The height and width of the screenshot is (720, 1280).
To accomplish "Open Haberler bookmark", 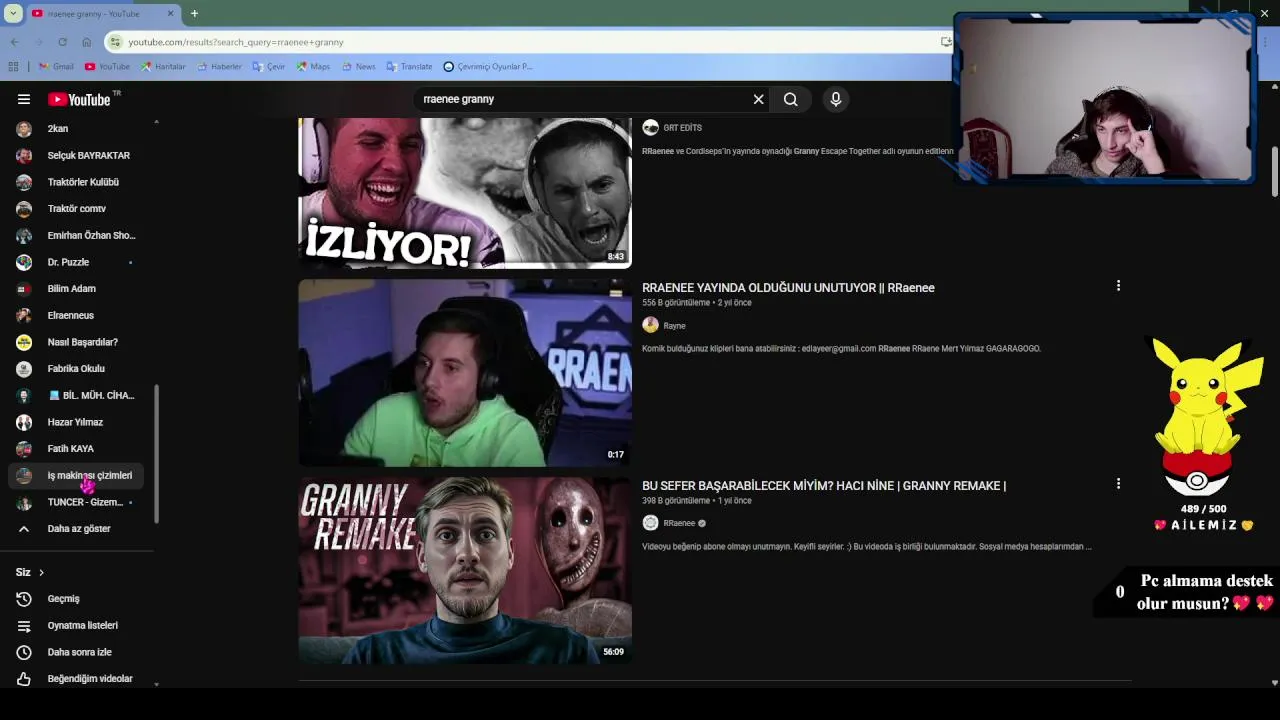I will pos(219,67).
